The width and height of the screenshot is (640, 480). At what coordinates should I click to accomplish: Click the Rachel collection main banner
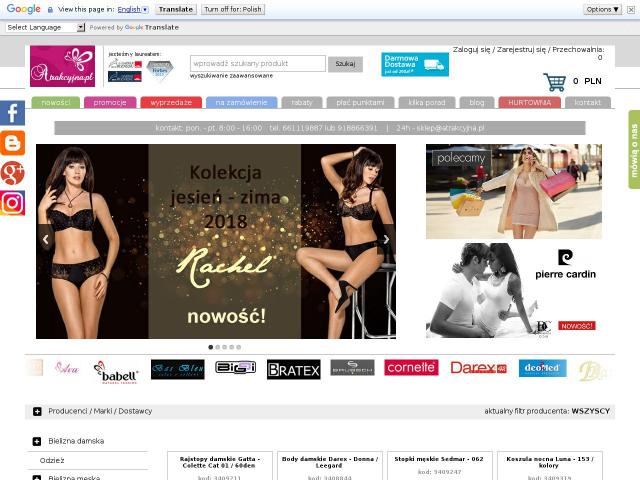click(x=216, y=241)
